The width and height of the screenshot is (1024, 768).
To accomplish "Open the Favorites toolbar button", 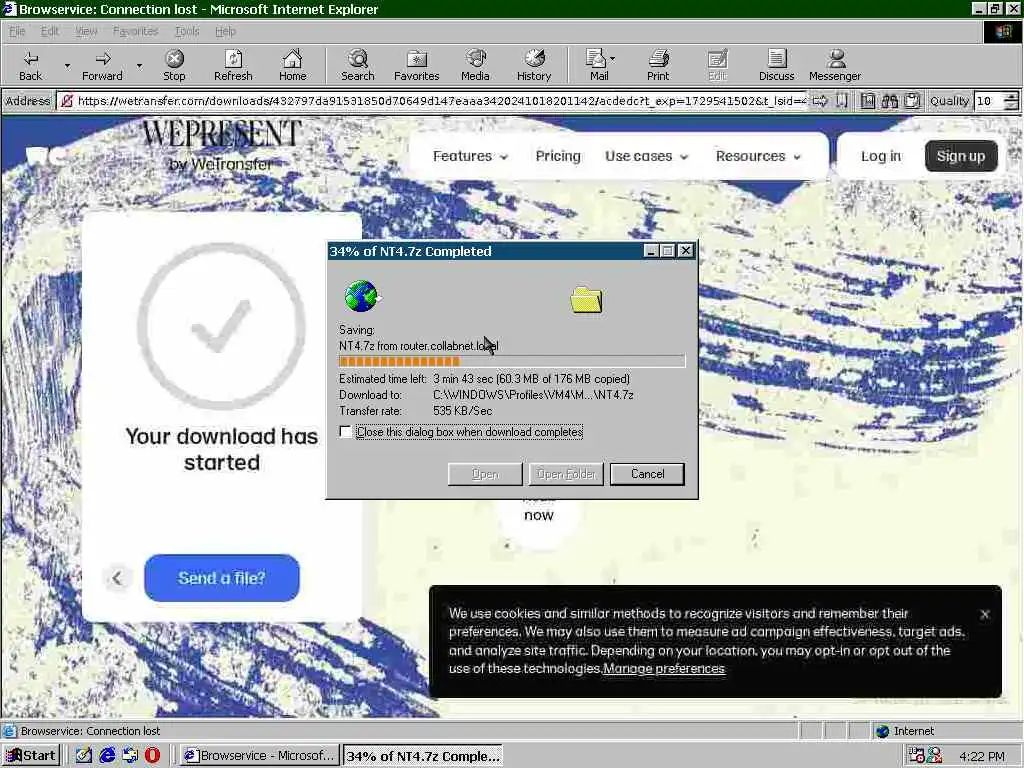I will (417, 65).
